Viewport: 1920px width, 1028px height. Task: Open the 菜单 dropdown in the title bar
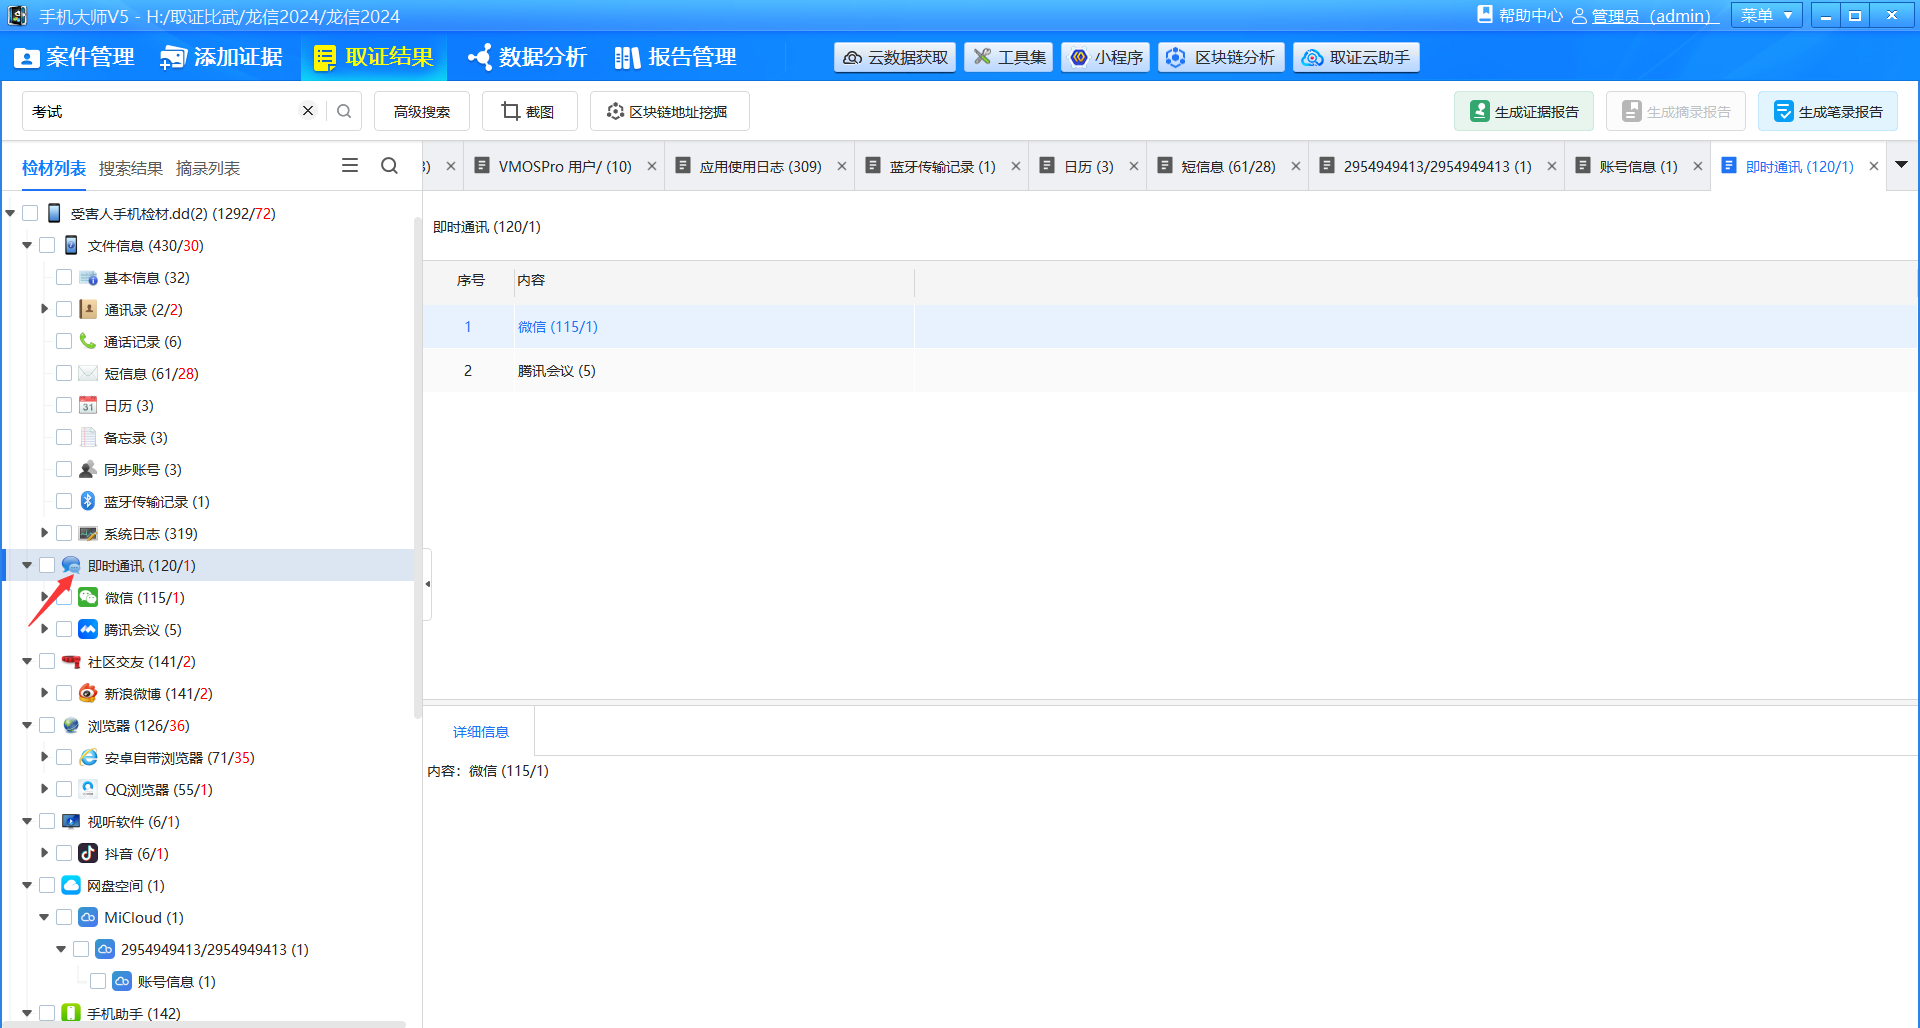pyautogui.click(x=1766, y=16)
